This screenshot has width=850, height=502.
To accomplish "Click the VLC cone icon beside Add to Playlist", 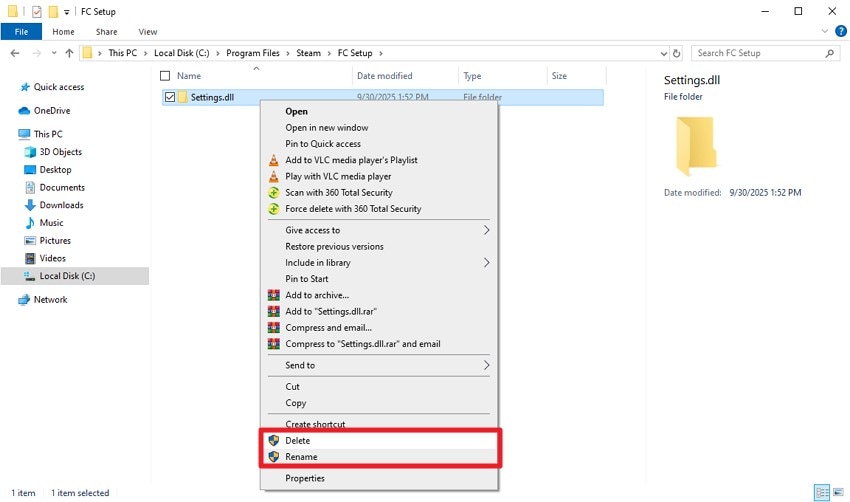I will pos(274,160).
